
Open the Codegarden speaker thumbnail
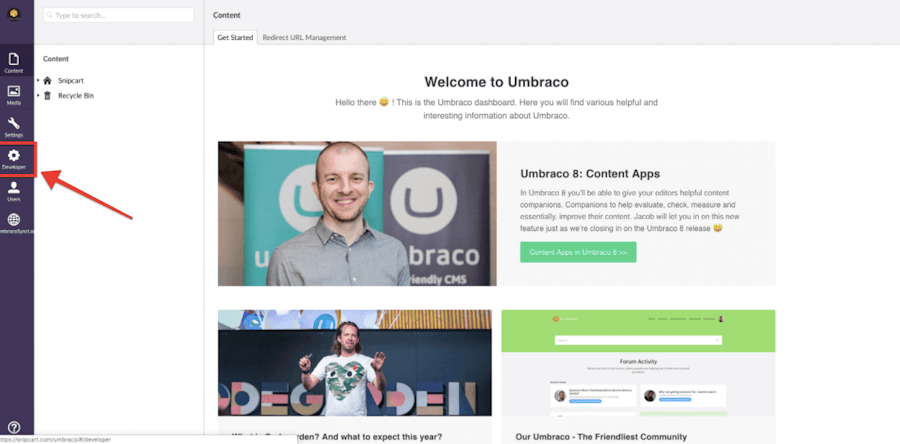(355, 363)
